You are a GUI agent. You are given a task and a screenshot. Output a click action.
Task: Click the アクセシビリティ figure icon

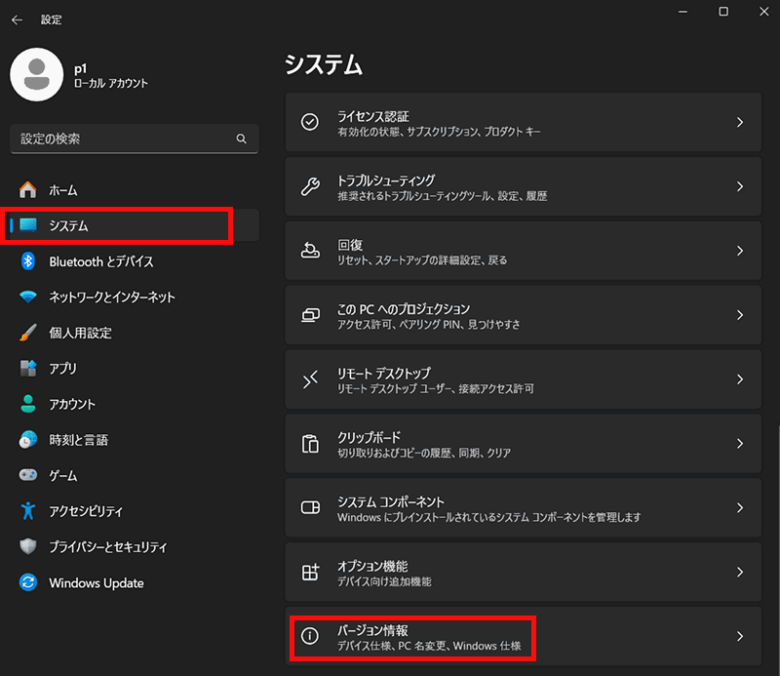(x=28, y=511)
